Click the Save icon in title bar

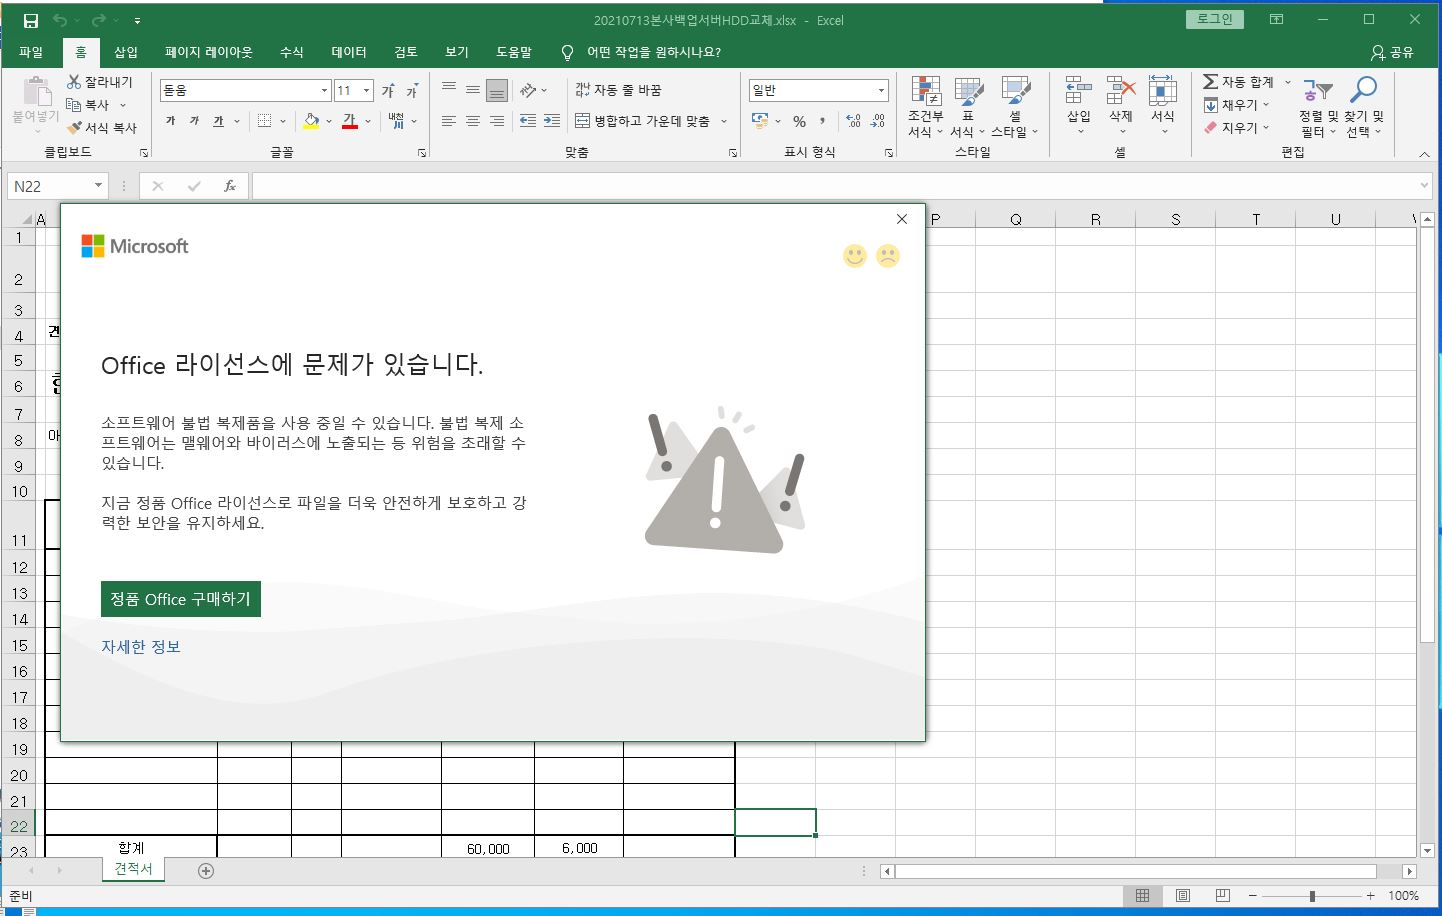(31, 20)
